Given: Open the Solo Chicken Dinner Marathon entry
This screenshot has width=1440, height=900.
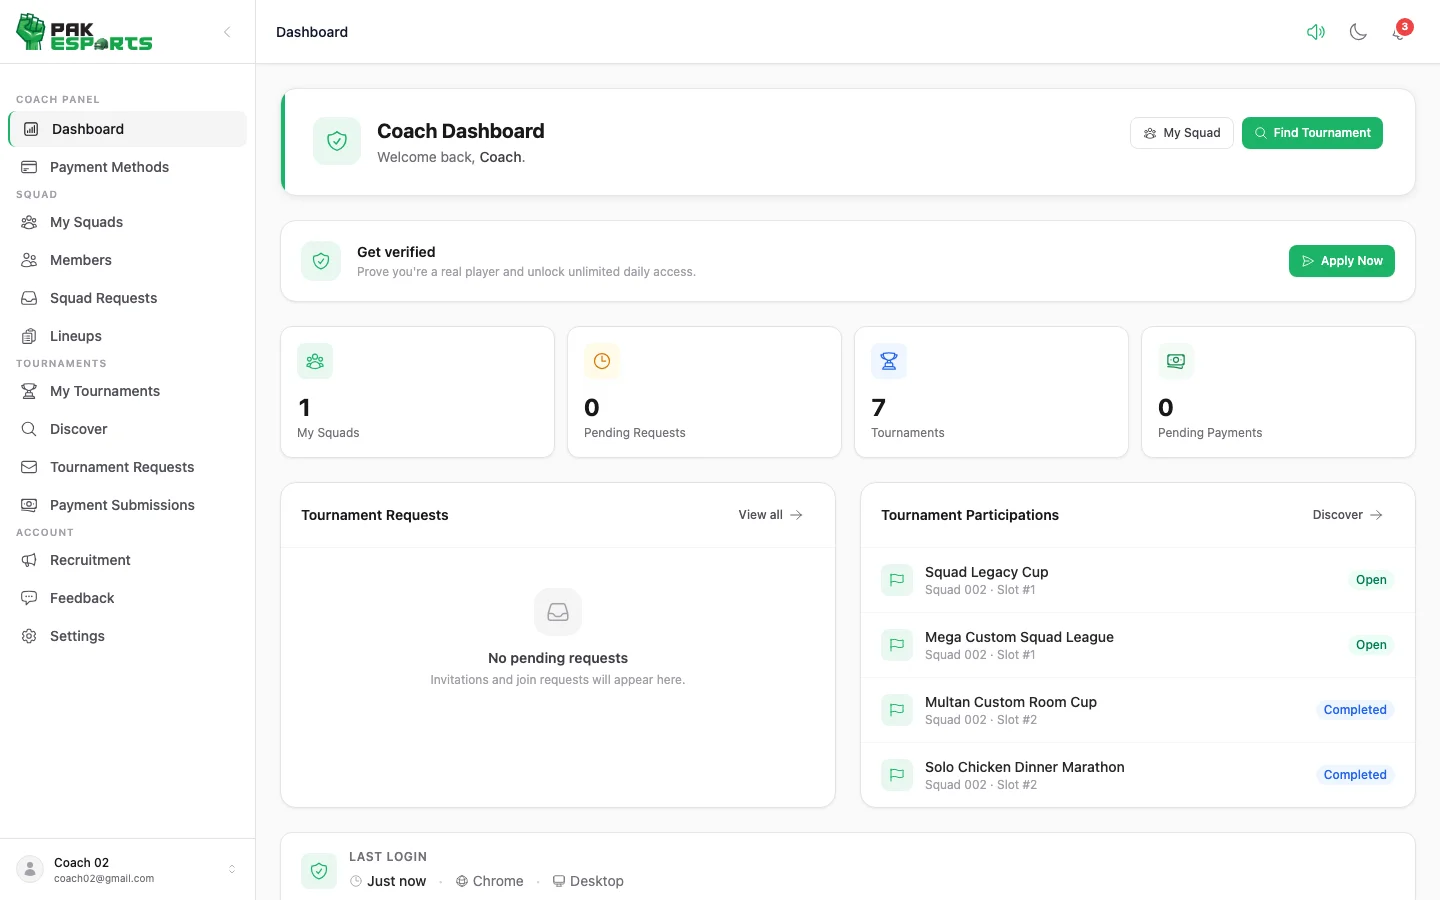Looking at the screenshot, I should [1138, 775].
